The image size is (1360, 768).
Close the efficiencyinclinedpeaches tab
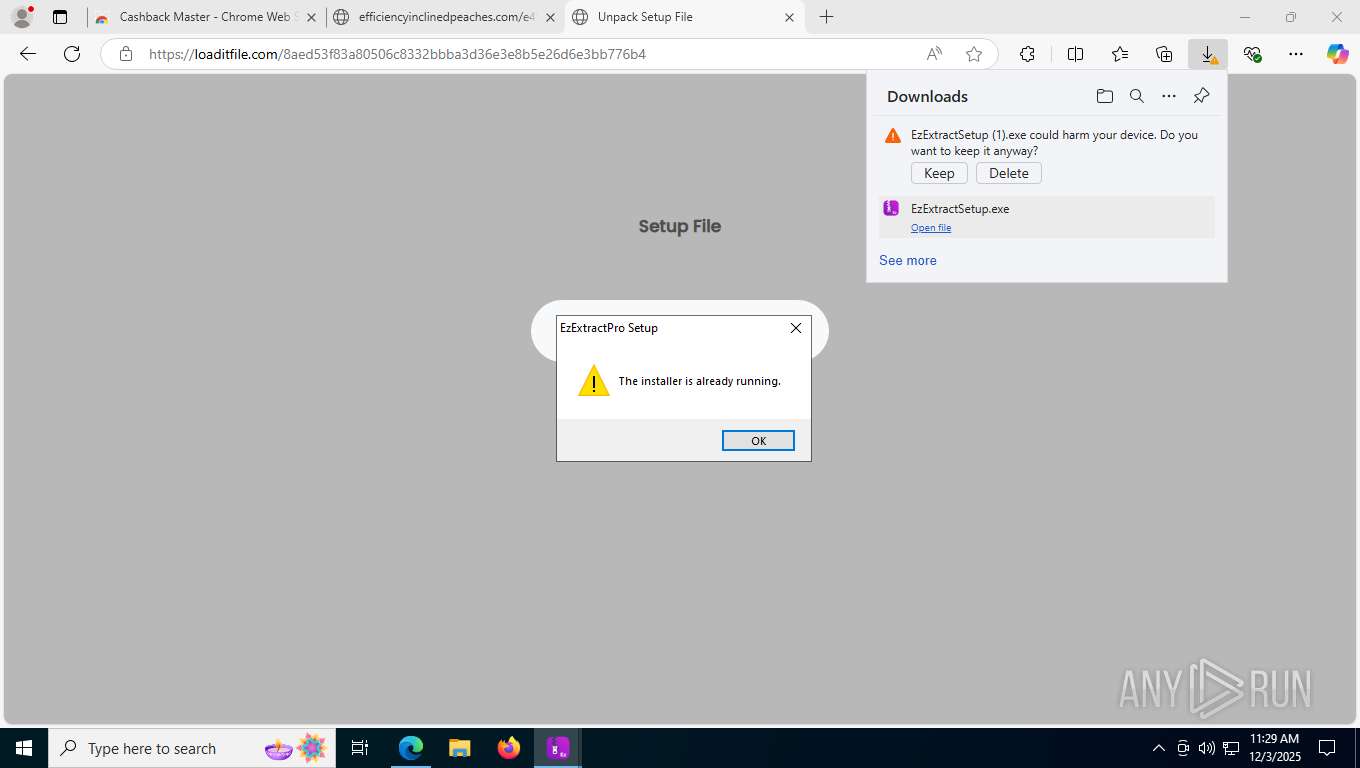coord(550,17)
